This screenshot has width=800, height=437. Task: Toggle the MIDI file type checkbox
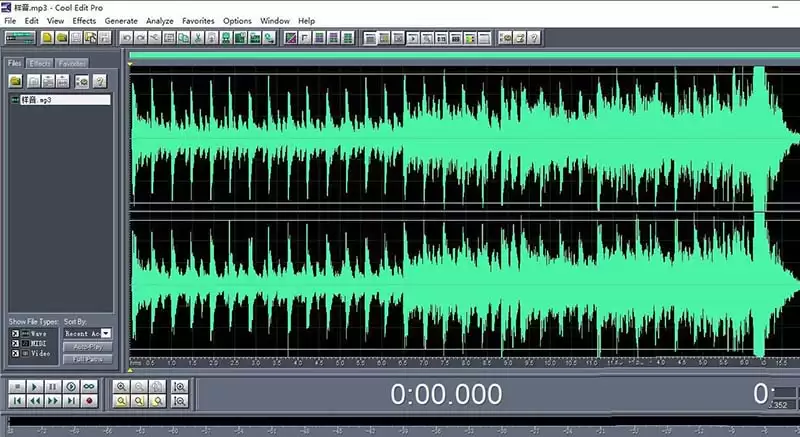click(x=15, y=344)
